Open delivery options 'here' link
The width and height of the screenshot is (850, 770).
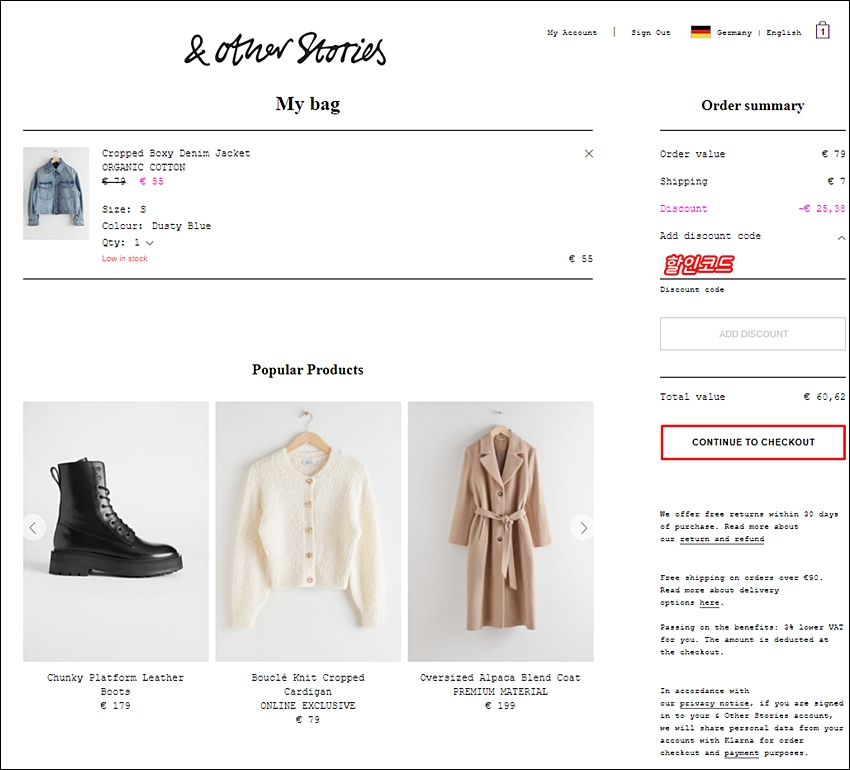click(709, 602)
